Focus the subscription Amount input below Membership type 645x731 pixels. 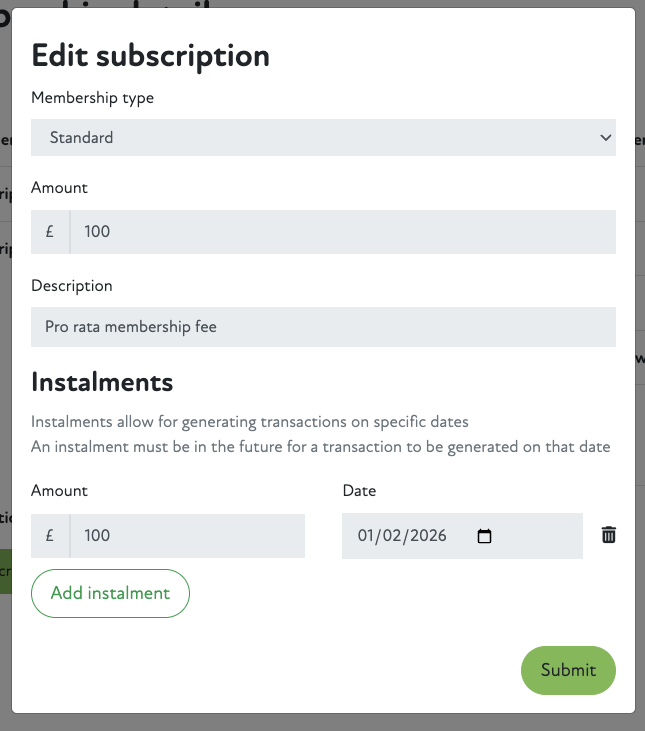(342, 231)
